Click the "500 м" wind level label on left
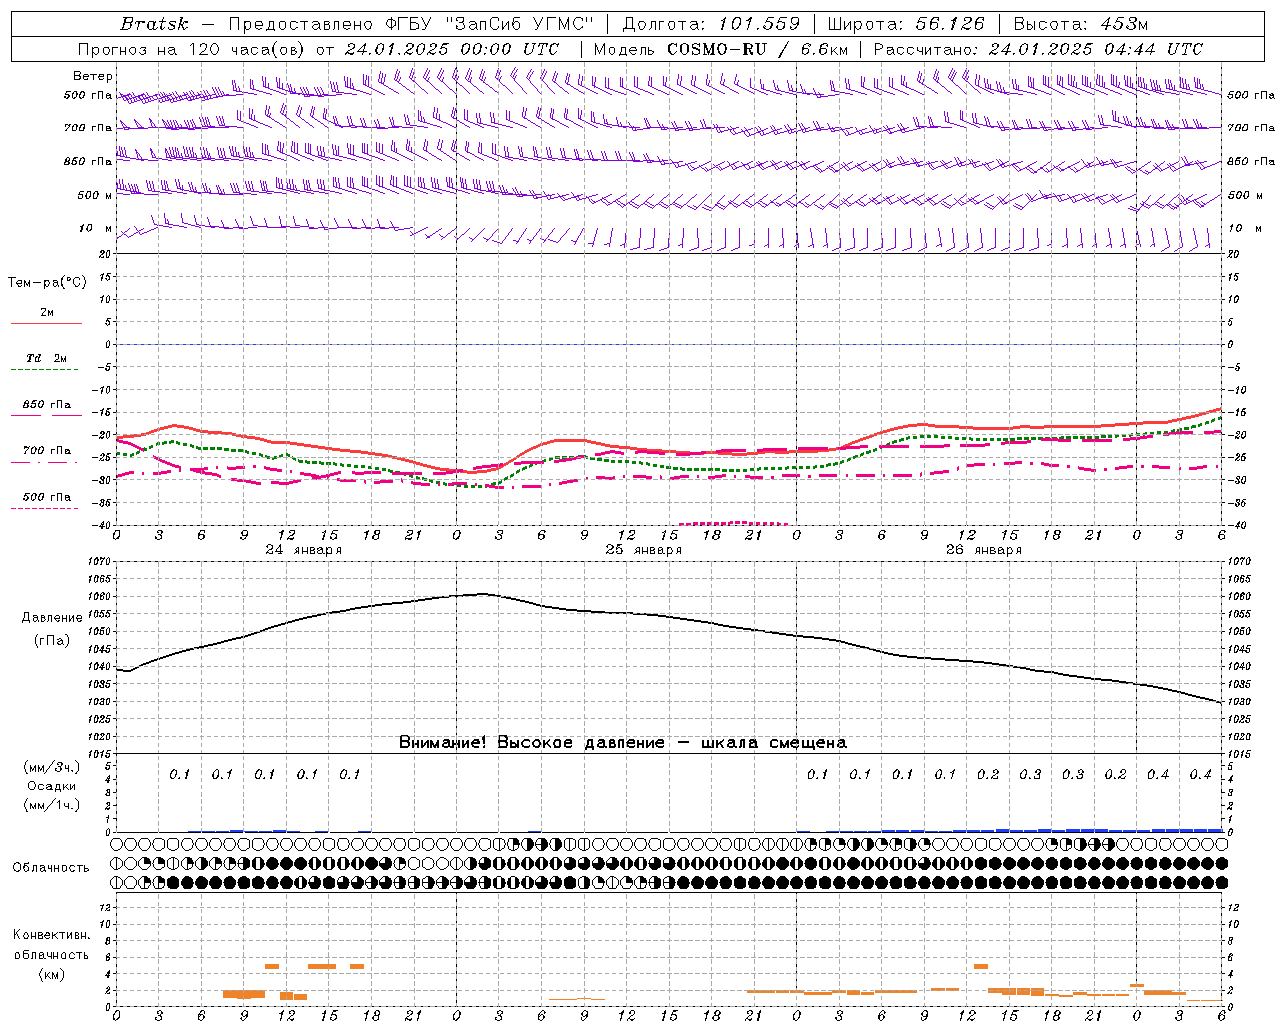Image resolution: width=1280 pixels, height=1024 pixels. [95, 195]
